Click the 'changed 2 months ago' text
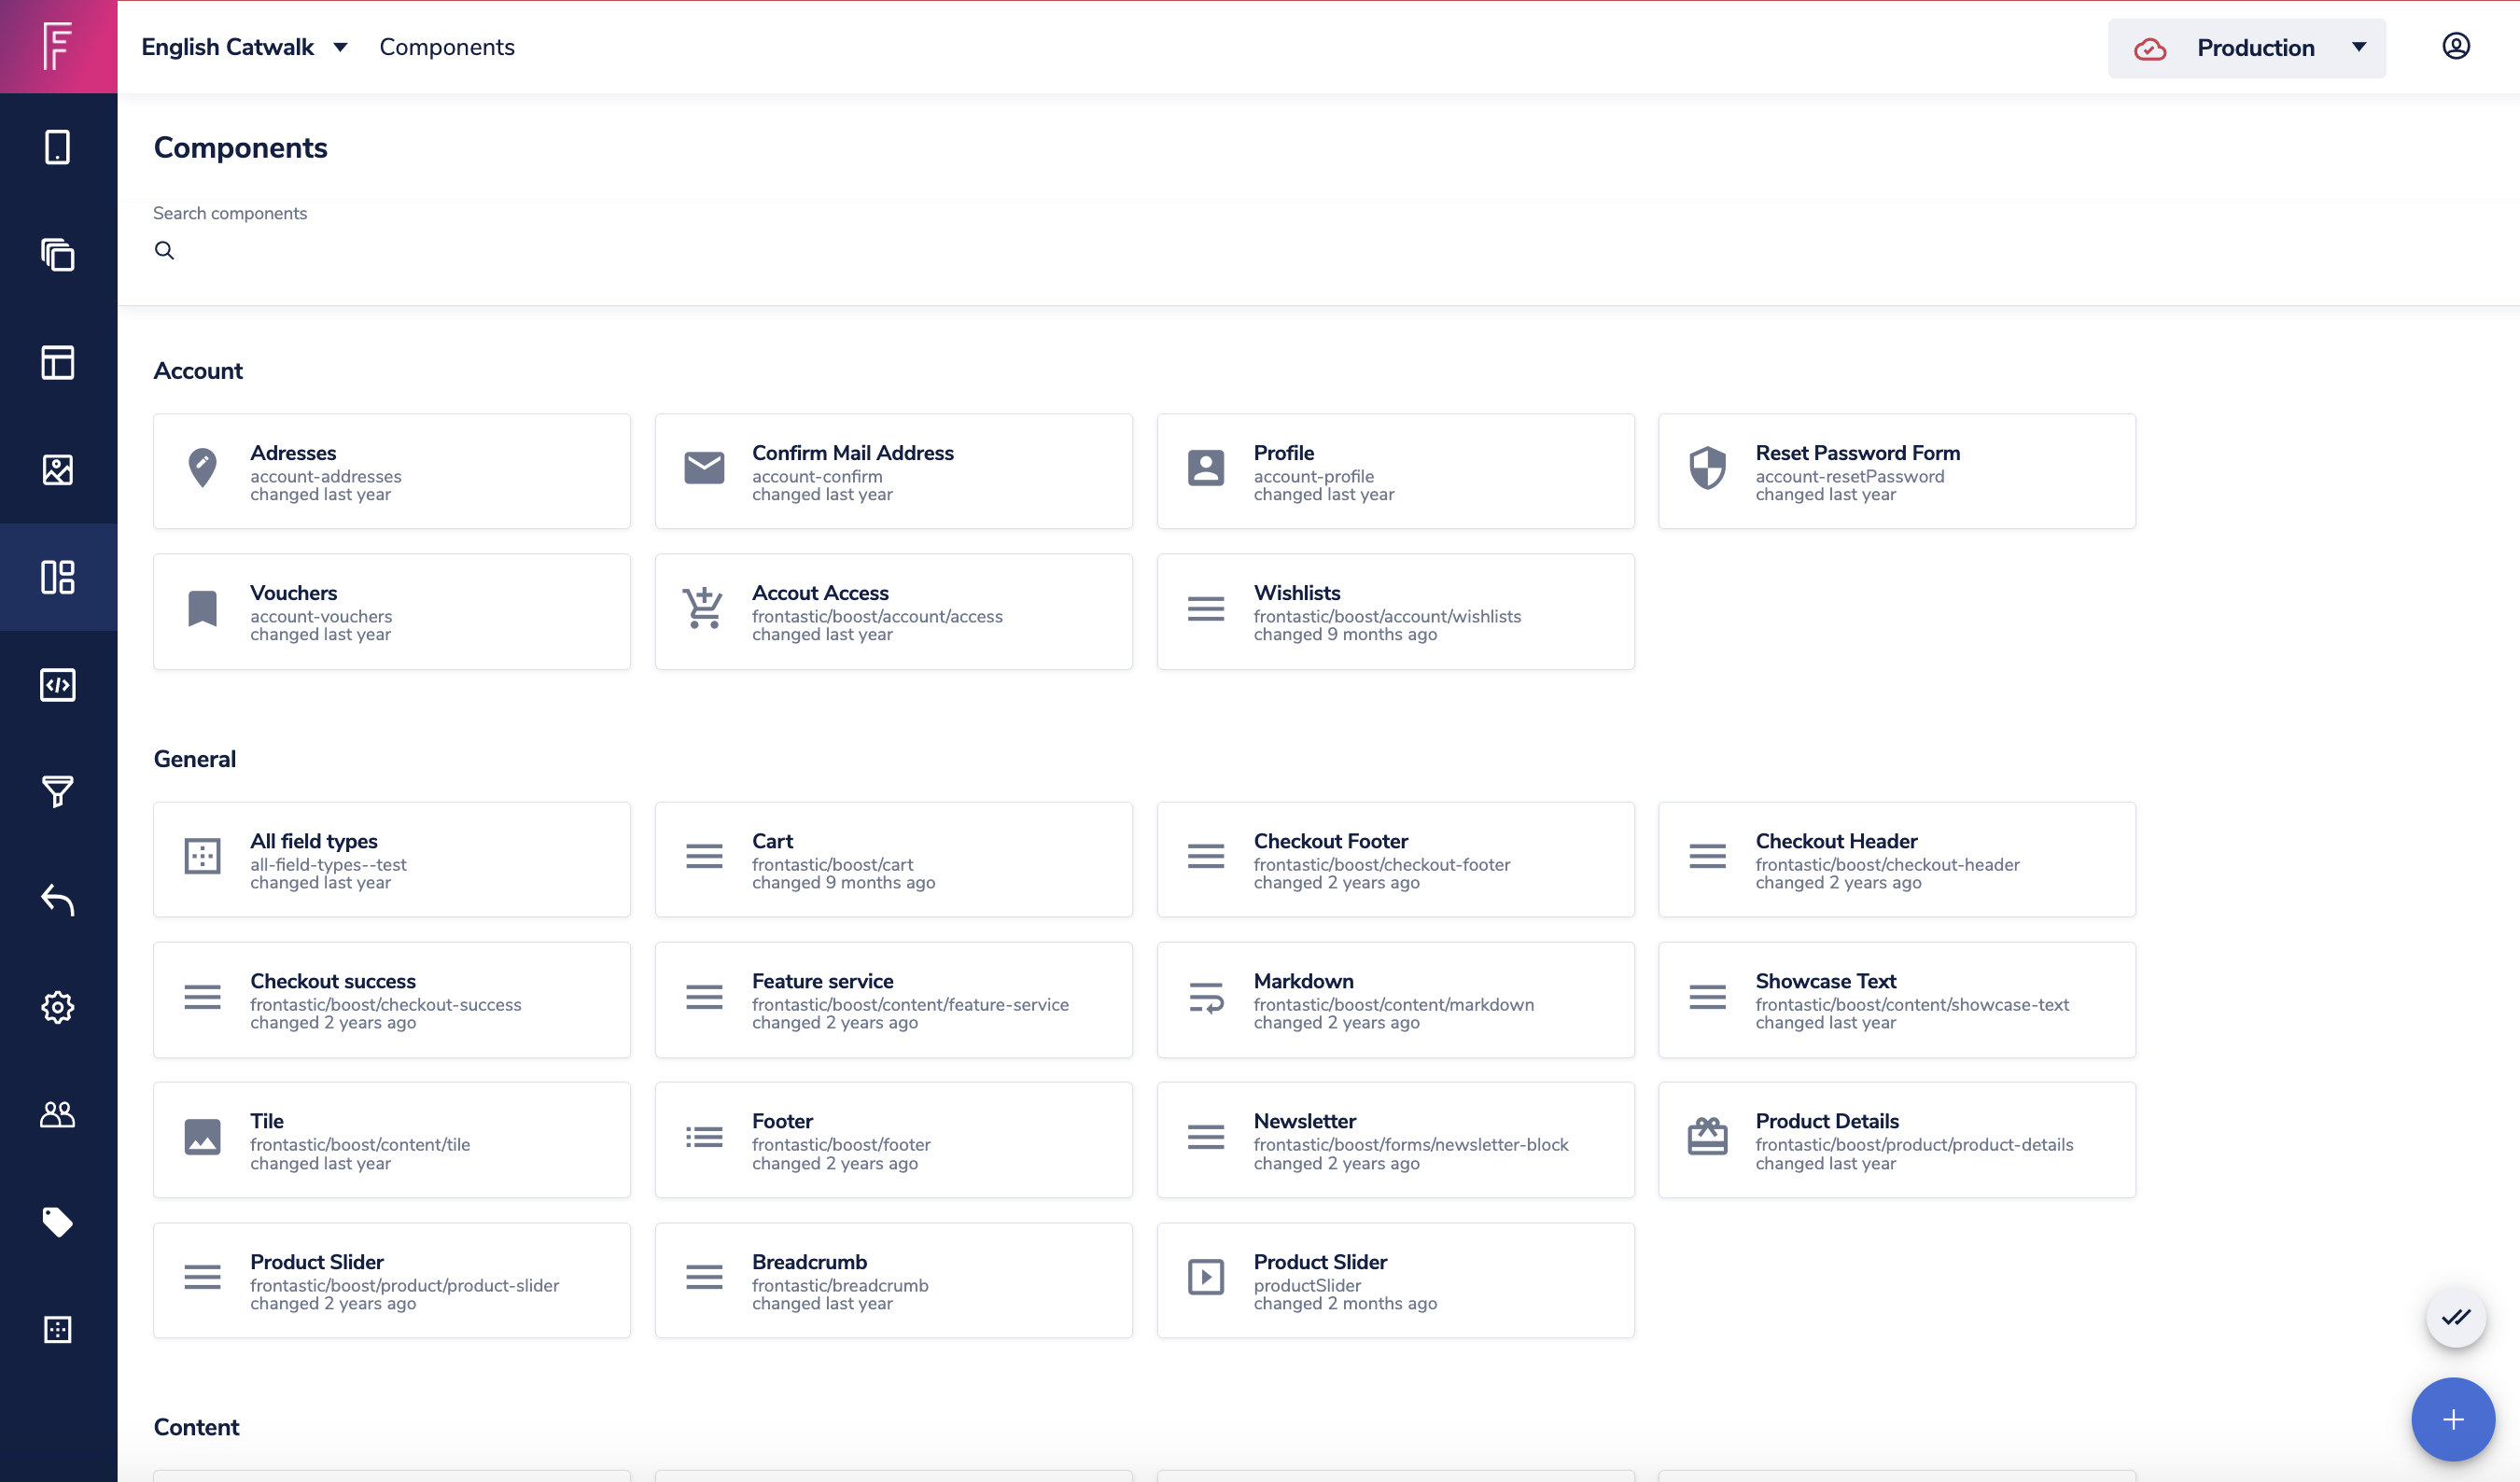The image size is (2520, 1482). click(x=1345, y=1304)
